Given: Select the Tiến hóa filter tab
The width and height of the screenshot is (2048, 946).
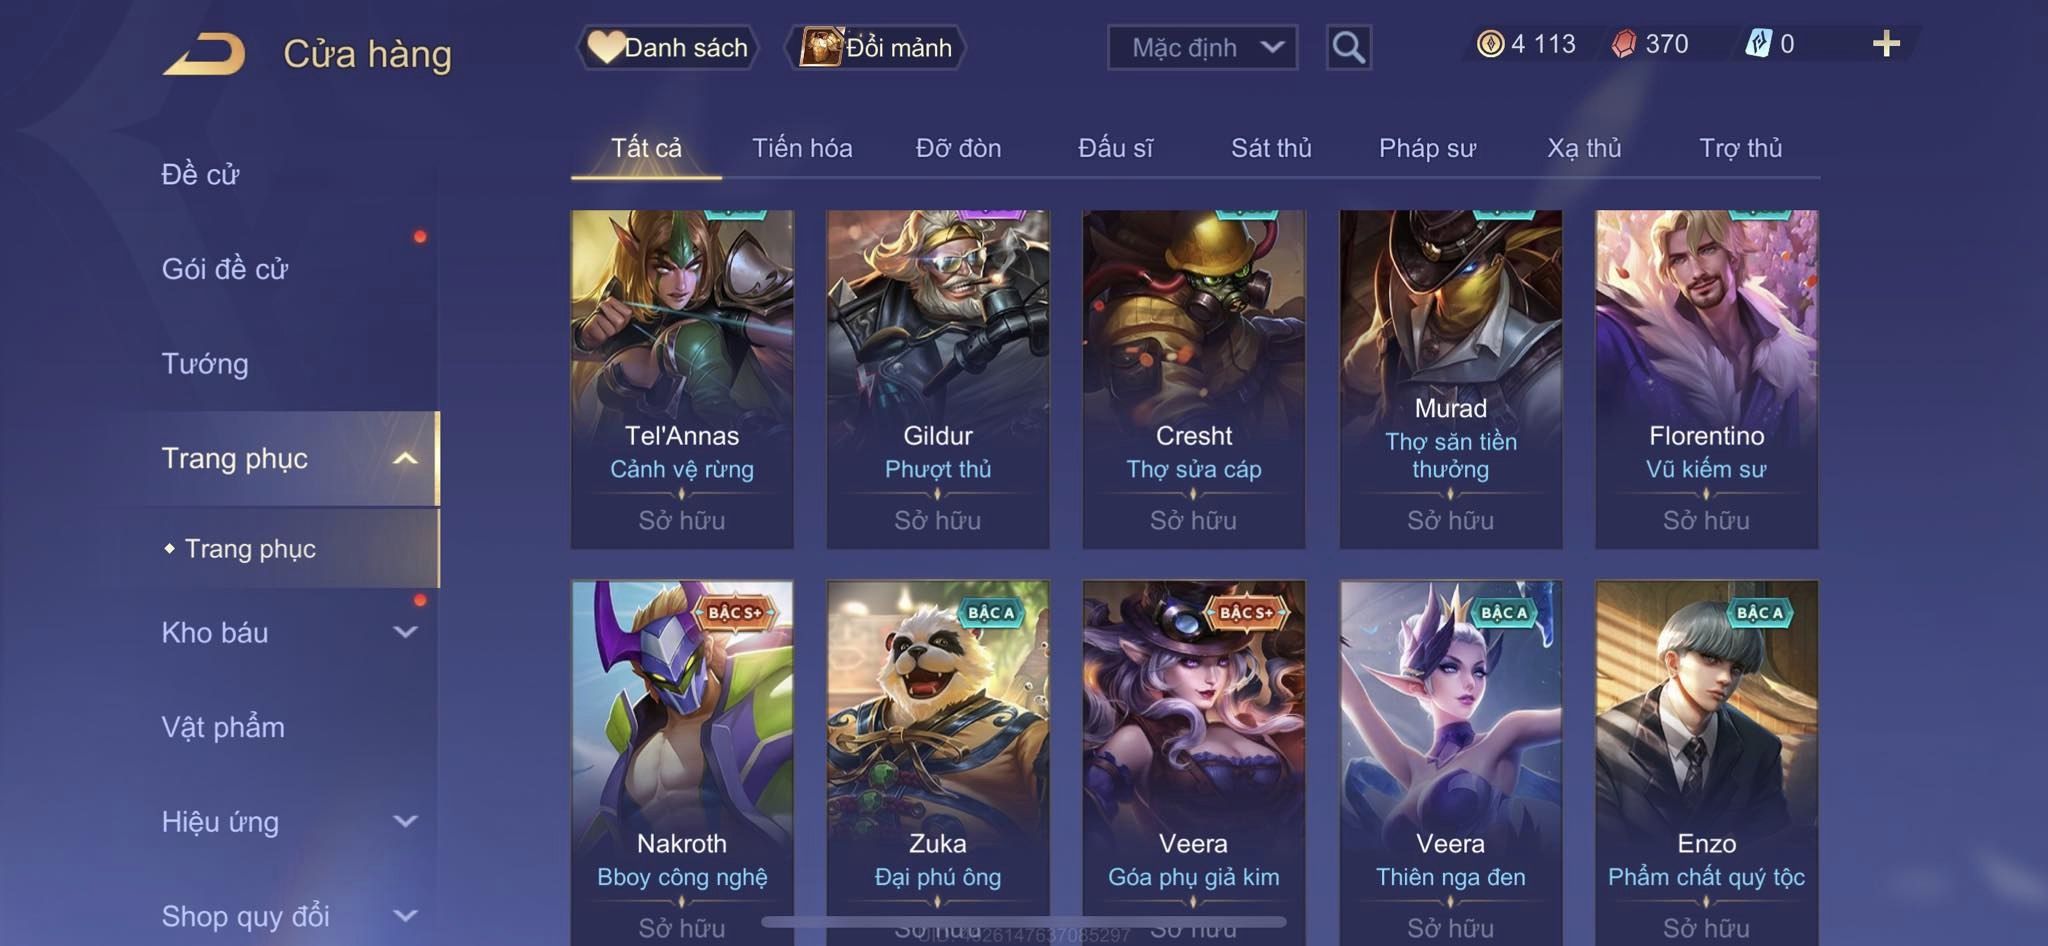Looking at the screenshot, I should 802,148.
